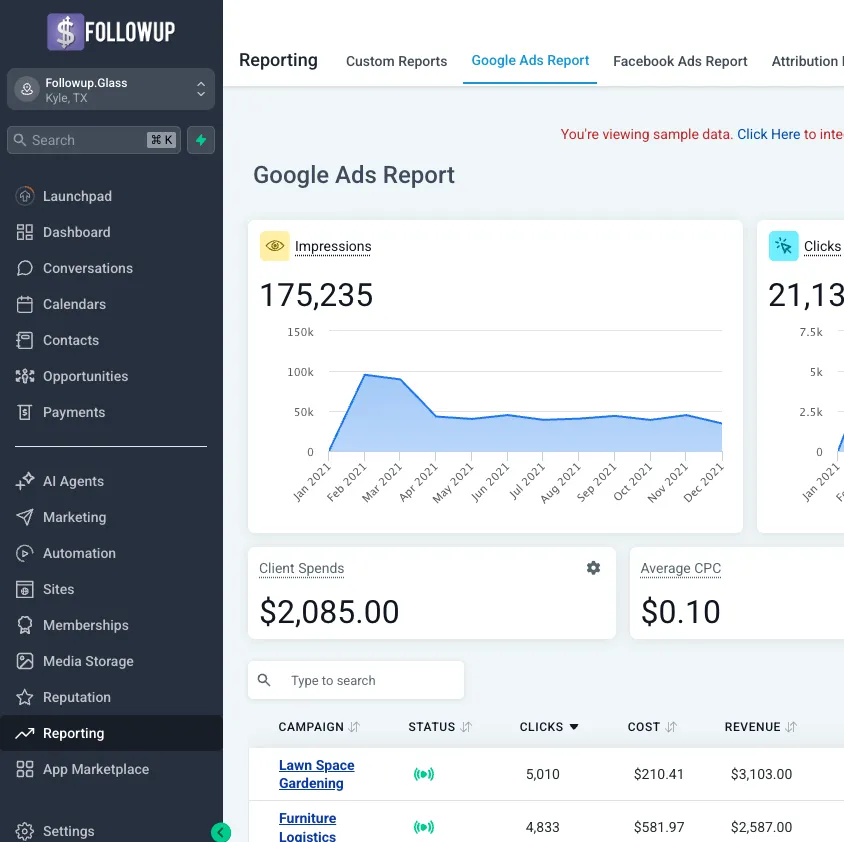Click the AI Agents sparkle icon
This screenshot has width=844, height=842.
click(x=25, y=481)
